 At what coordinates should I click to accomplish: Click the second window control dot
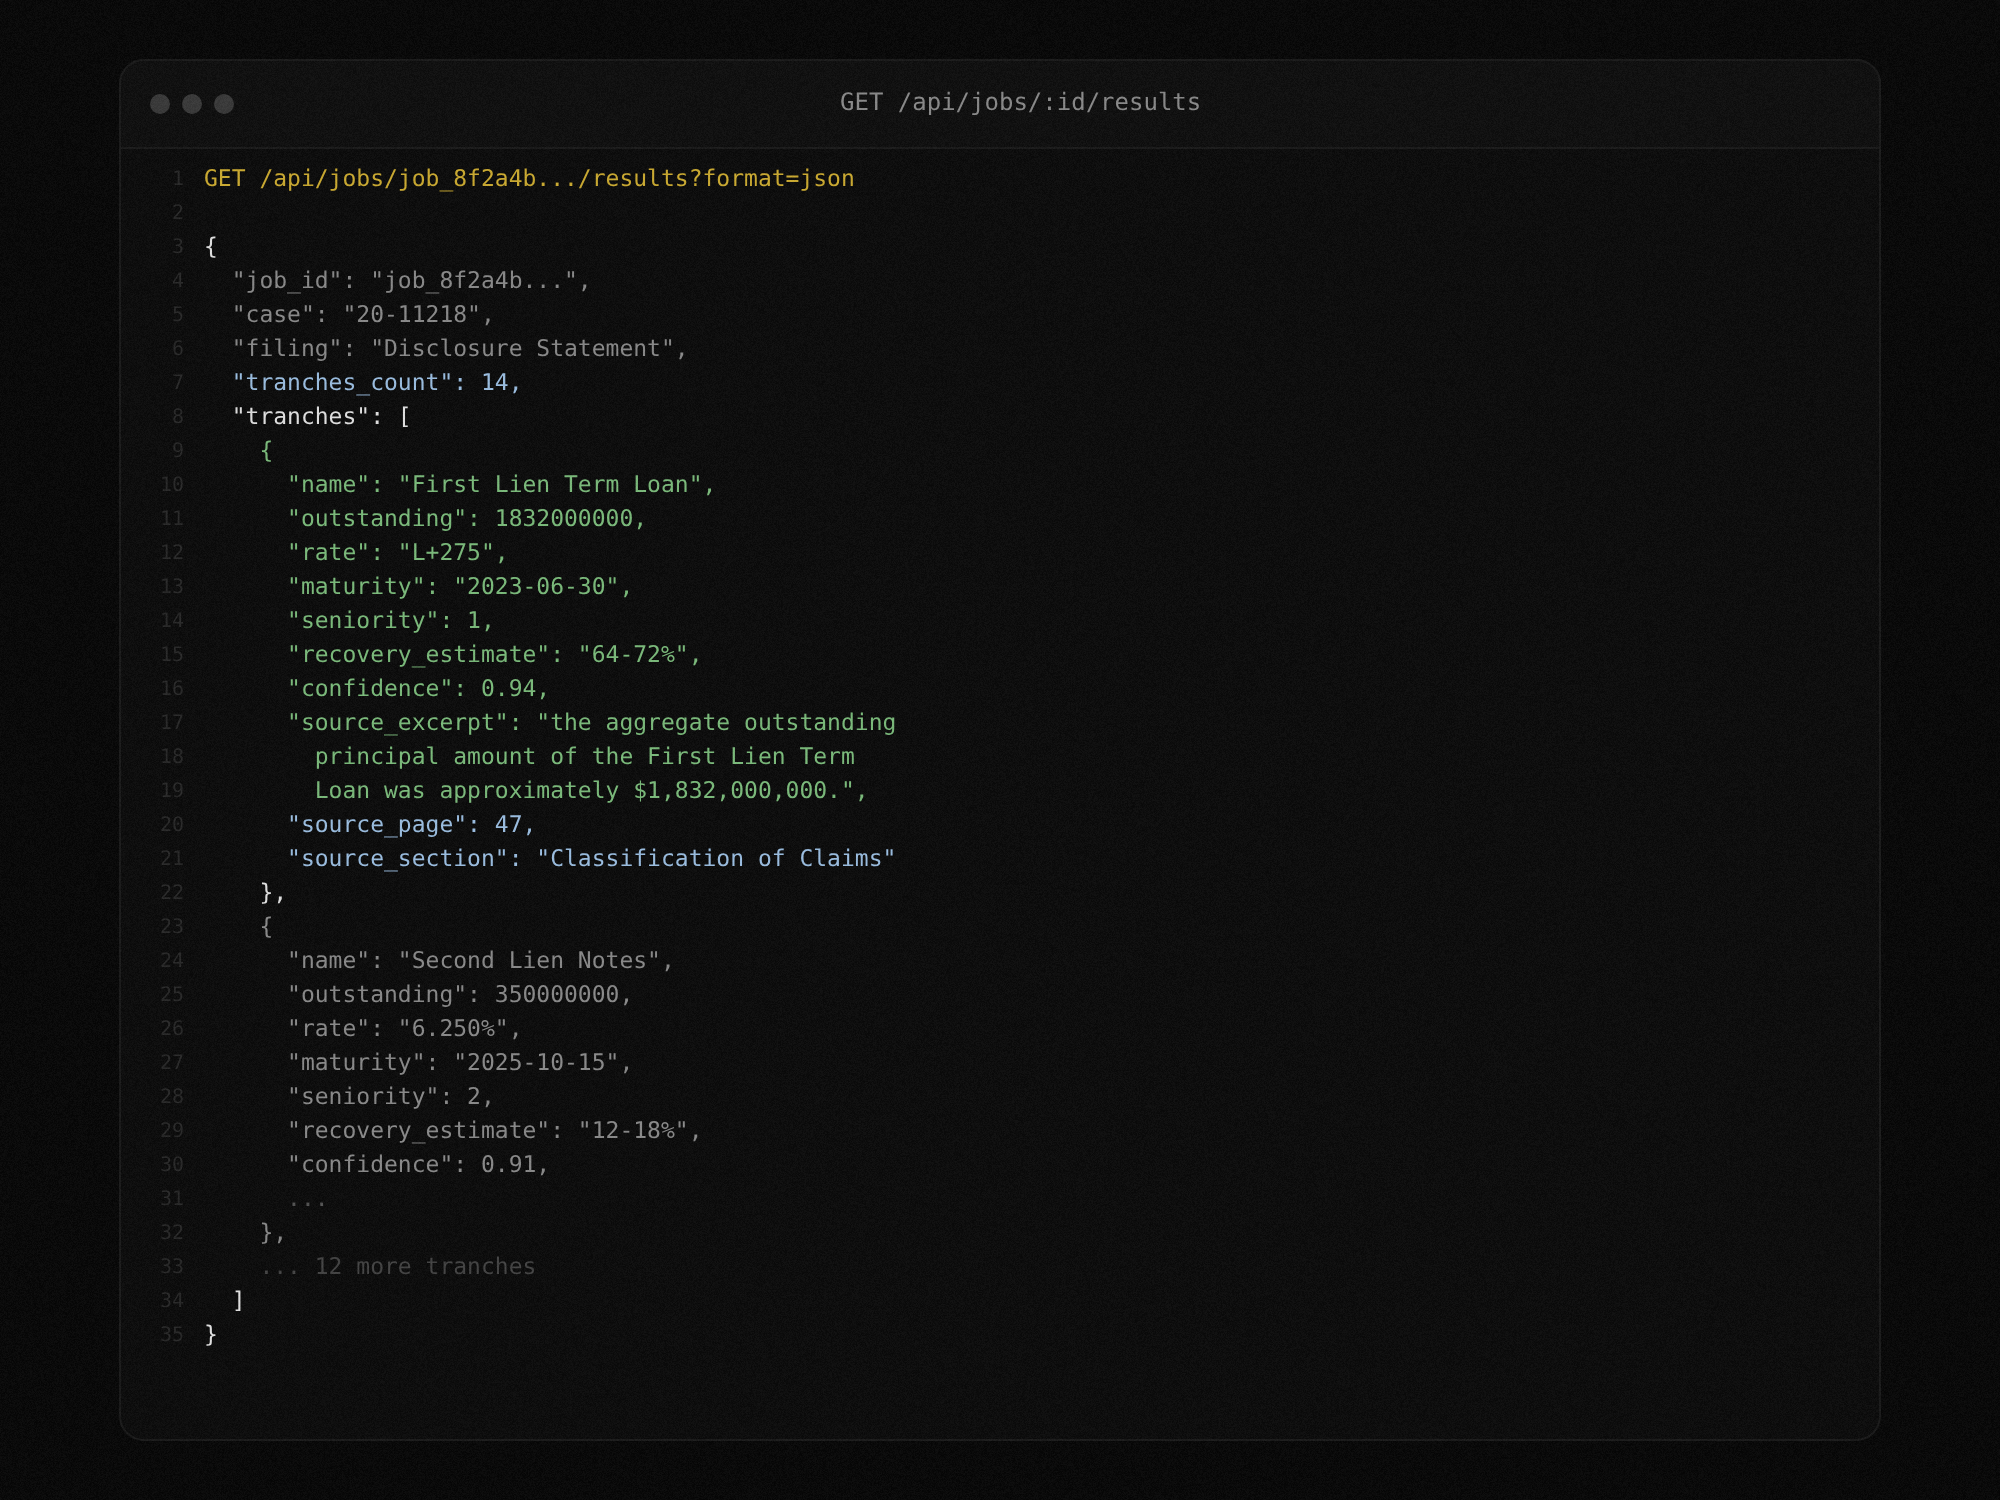(192, 104)
